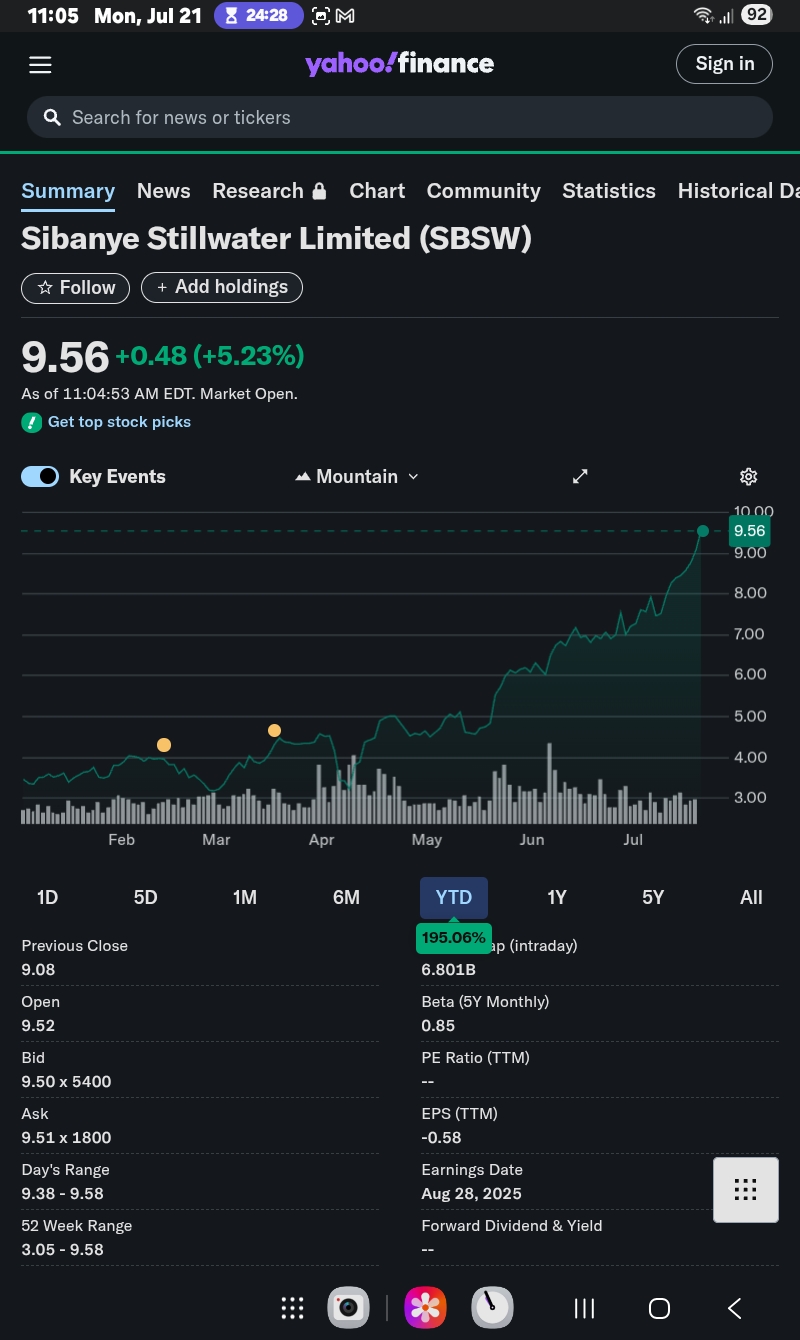This screenshot has height=1340, width=800.
Task: Open the locked Research tab
Action: coord(269,191)
